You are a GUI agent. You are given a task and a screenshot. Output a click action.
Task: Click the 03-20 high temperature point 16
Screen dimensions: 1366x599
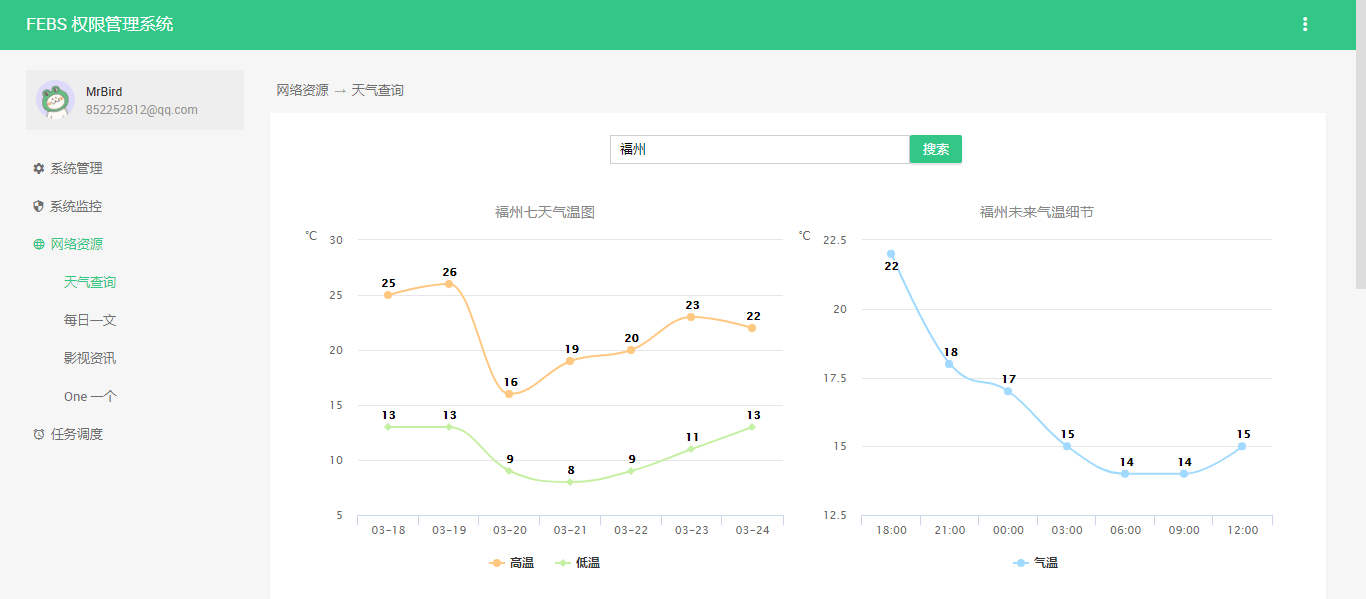[509, 394]
